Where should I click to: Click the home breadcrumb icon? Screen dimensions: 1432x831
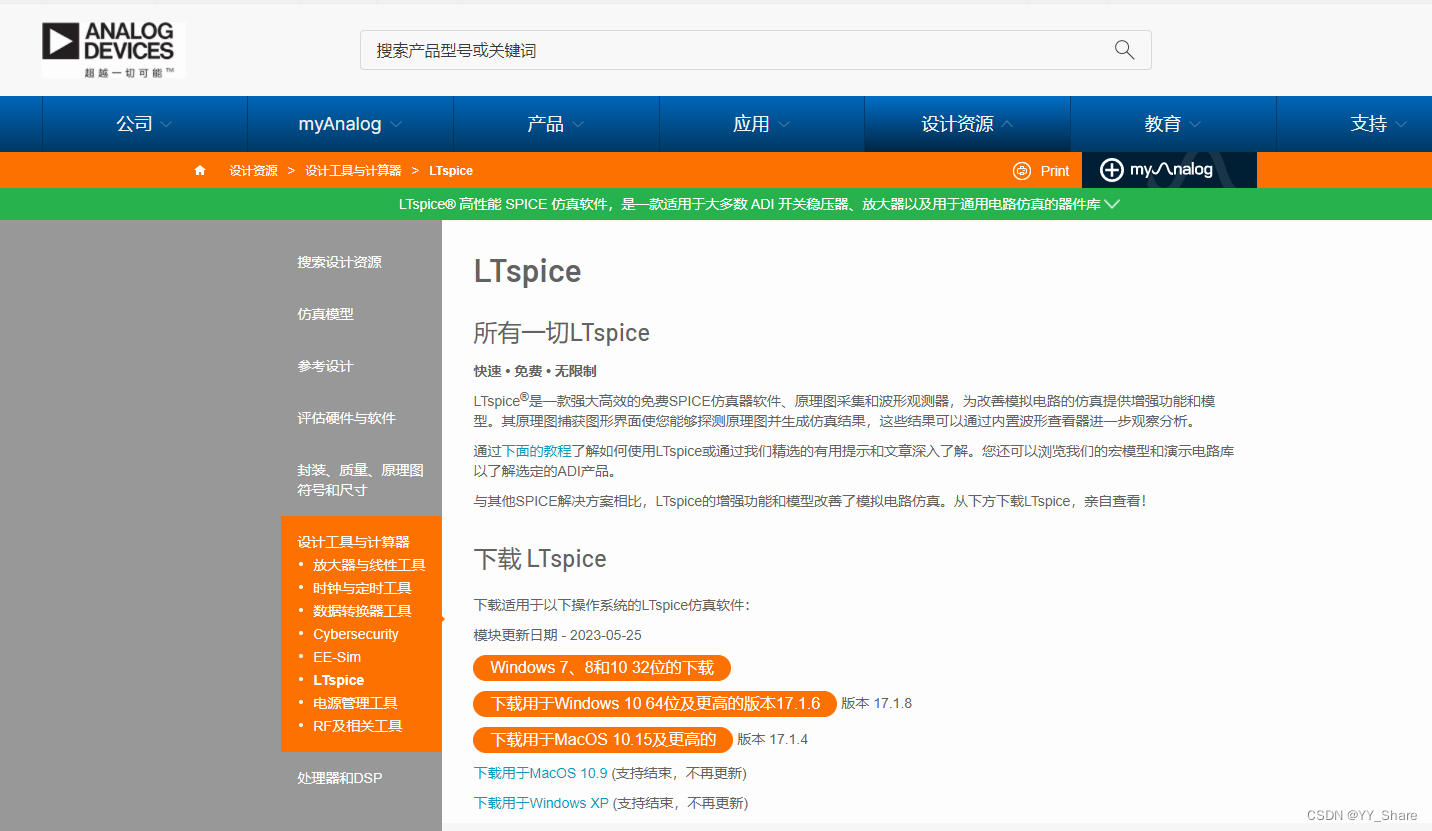[x=200, y=171]
